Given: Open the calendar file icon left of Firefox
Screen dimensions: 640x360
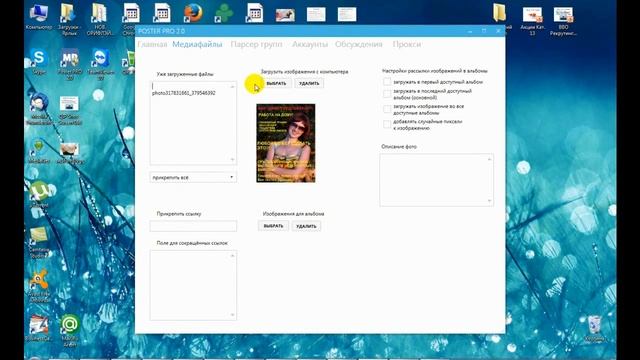Looking at the screenshot, I should [162, 13].
